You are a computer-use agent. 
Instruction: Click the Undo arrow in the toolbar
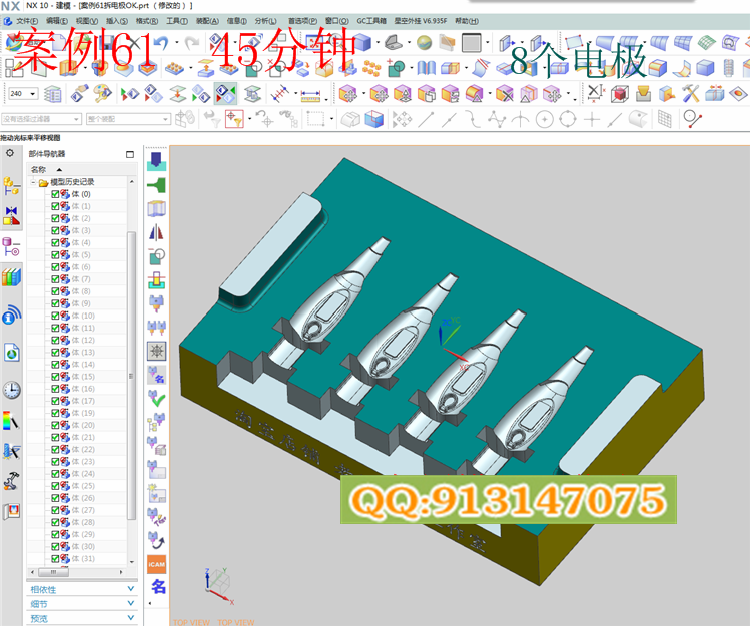tap(162, 44)
